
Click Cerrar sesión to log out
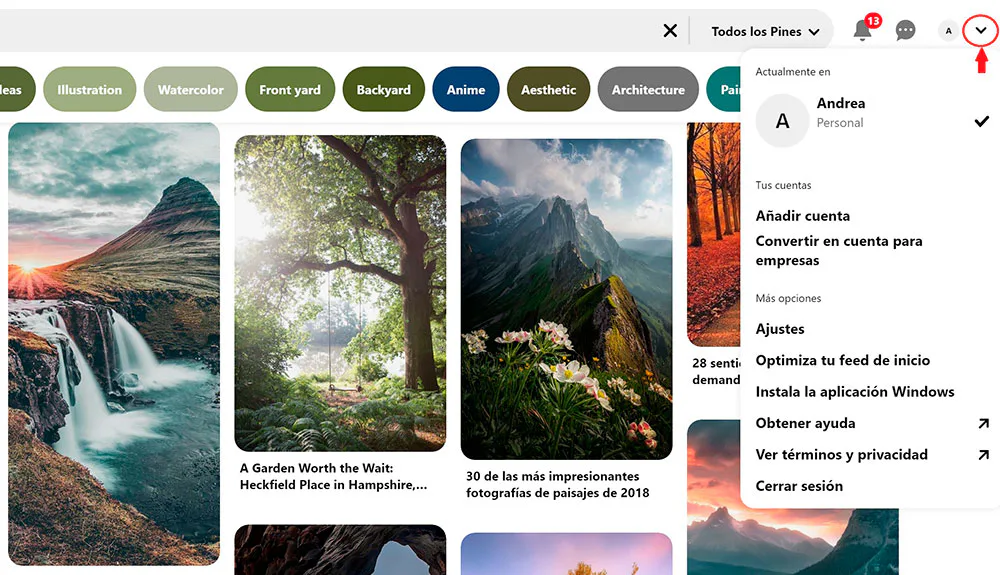(799, 486)
